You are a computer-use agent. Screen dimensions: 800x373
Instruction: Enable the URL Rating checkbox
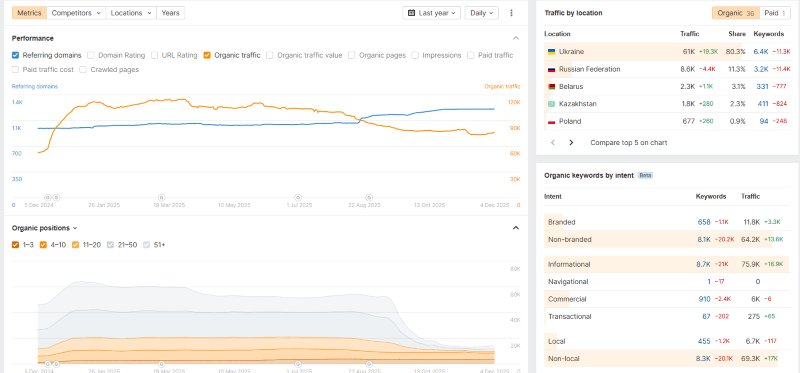154,55
